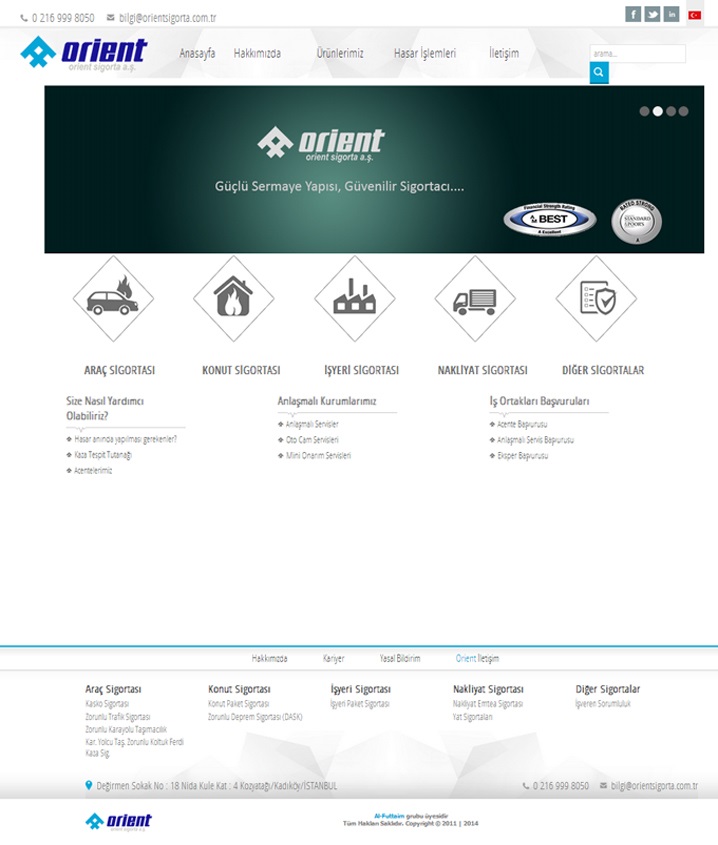Image resolution: width=718 pixels, height=845 pixels.
Task: Jump to the last carousel slide dot
Action: [684, 111]
